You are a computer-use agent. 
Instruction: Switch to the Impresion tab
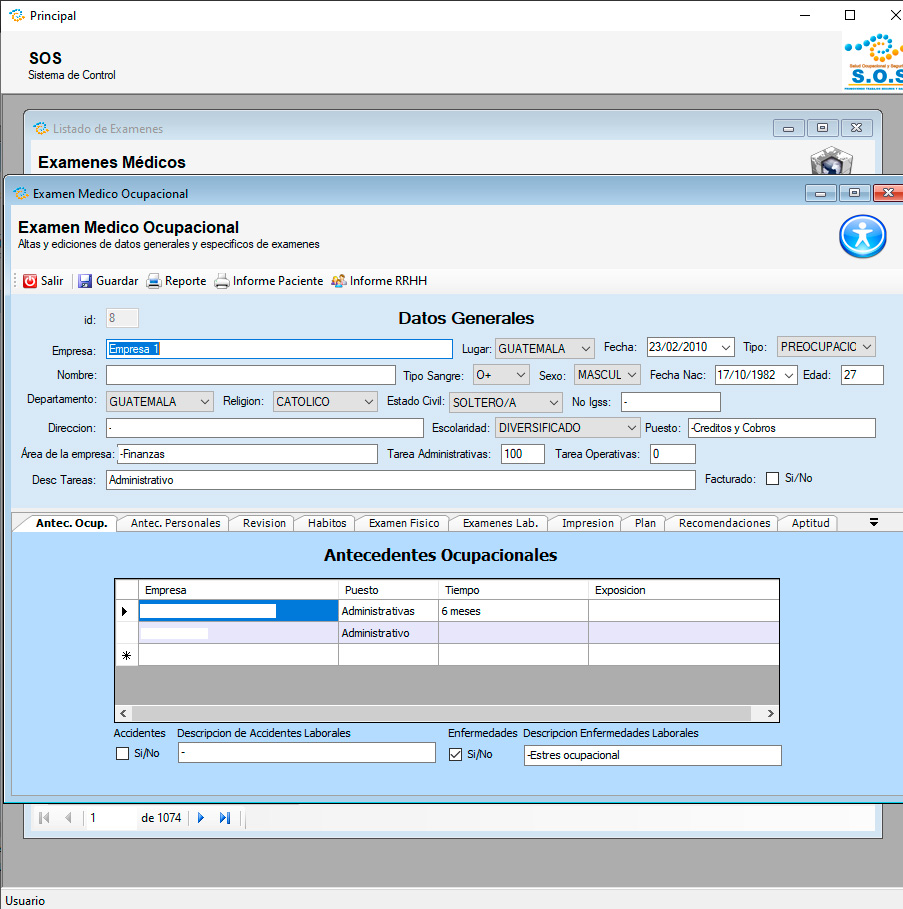(587, 523)
